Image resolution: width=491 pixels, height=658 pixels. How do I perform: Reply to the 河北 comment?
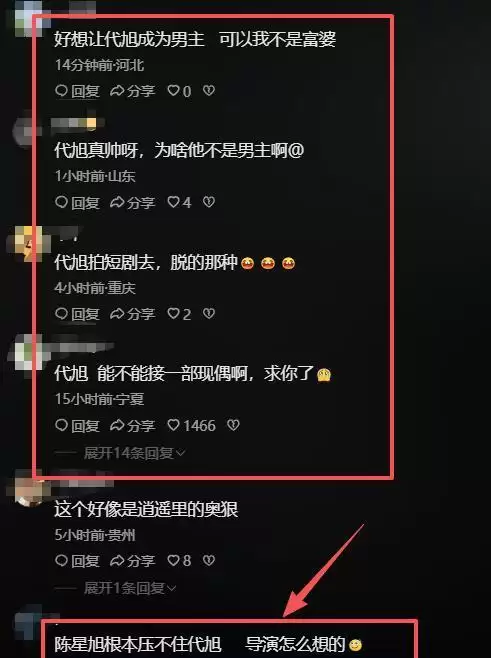point(77,91)
